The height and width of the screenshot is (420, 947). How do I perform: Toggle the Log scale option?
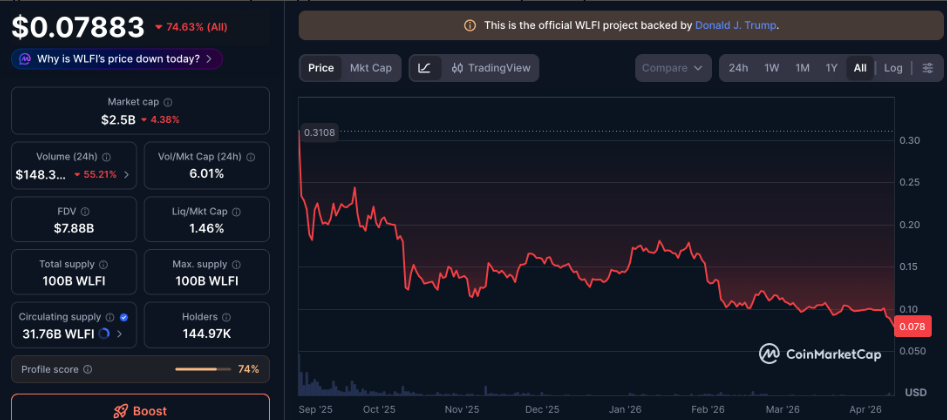(x=893, y=68)
